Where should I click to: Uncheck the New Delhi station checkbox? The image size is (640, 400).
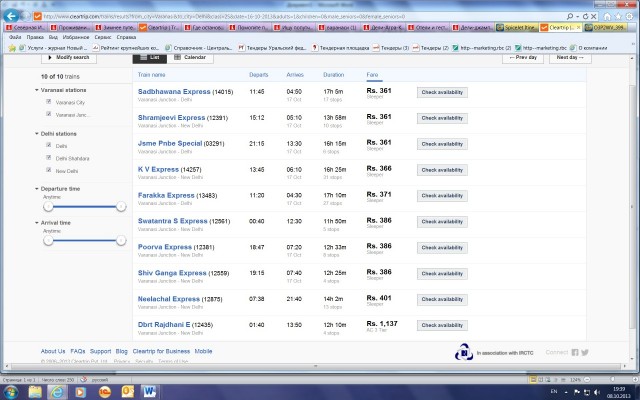[47, 170]
